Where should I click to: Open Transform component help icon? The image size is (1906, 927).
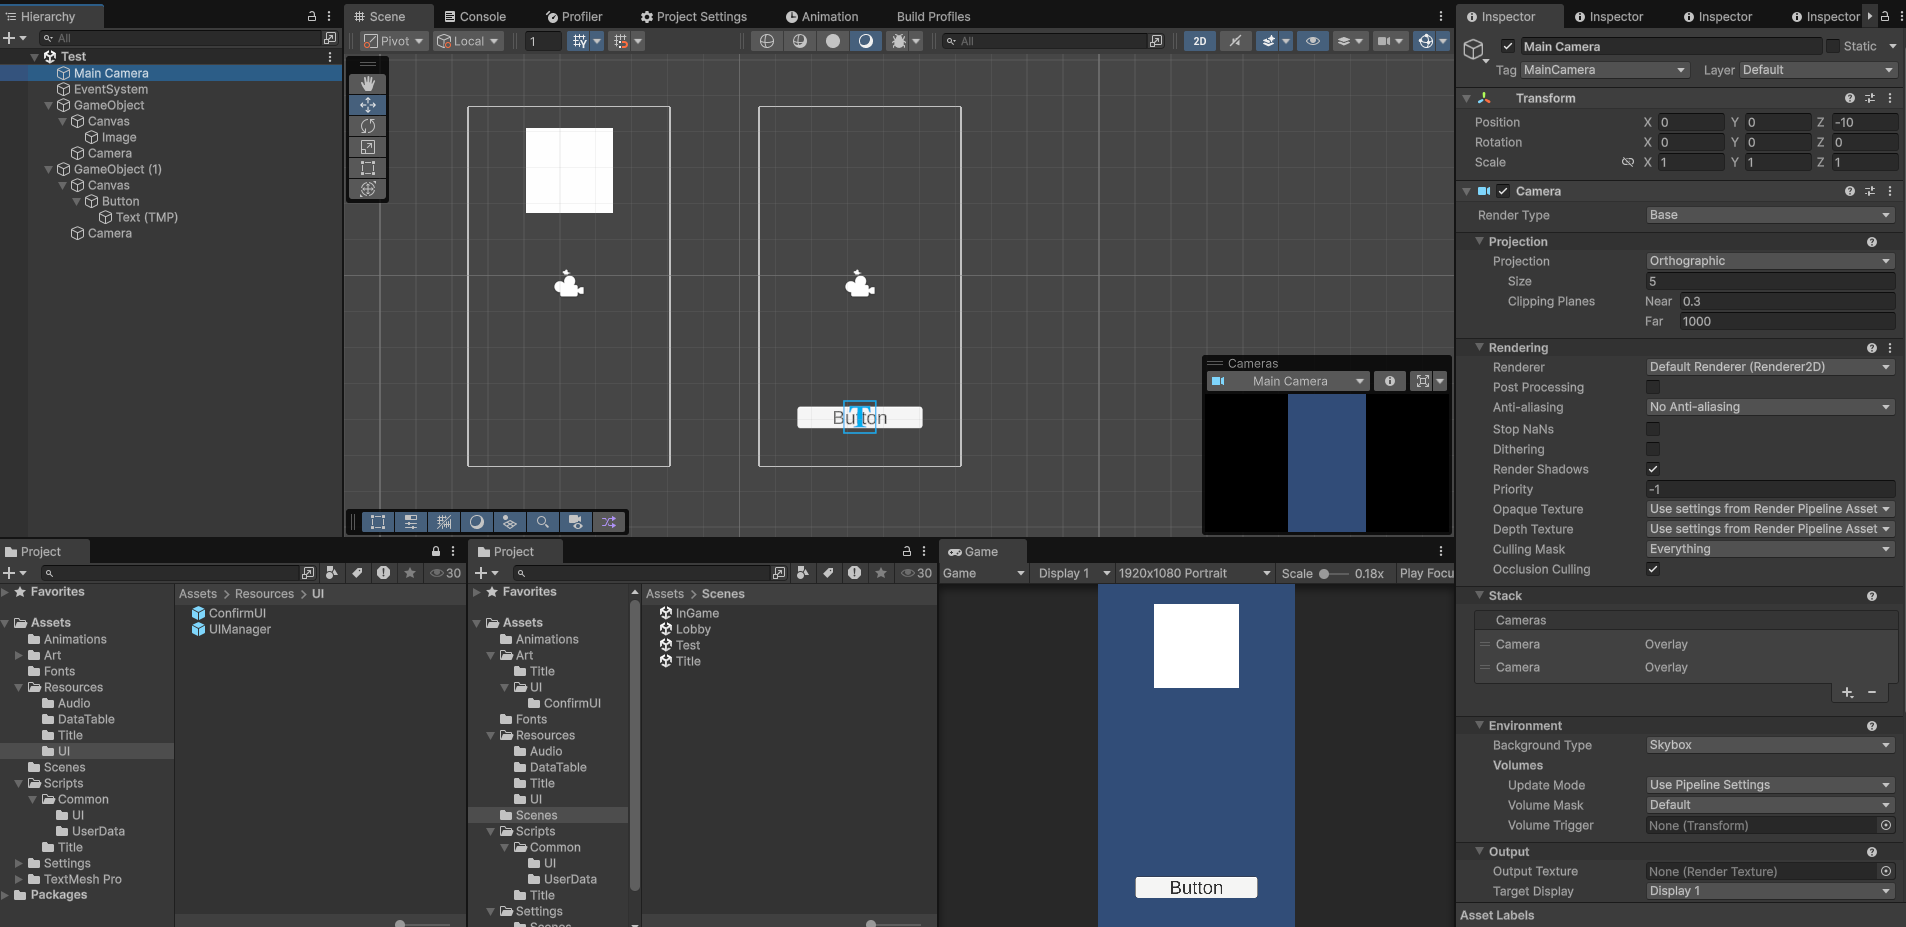(1850, 98)
